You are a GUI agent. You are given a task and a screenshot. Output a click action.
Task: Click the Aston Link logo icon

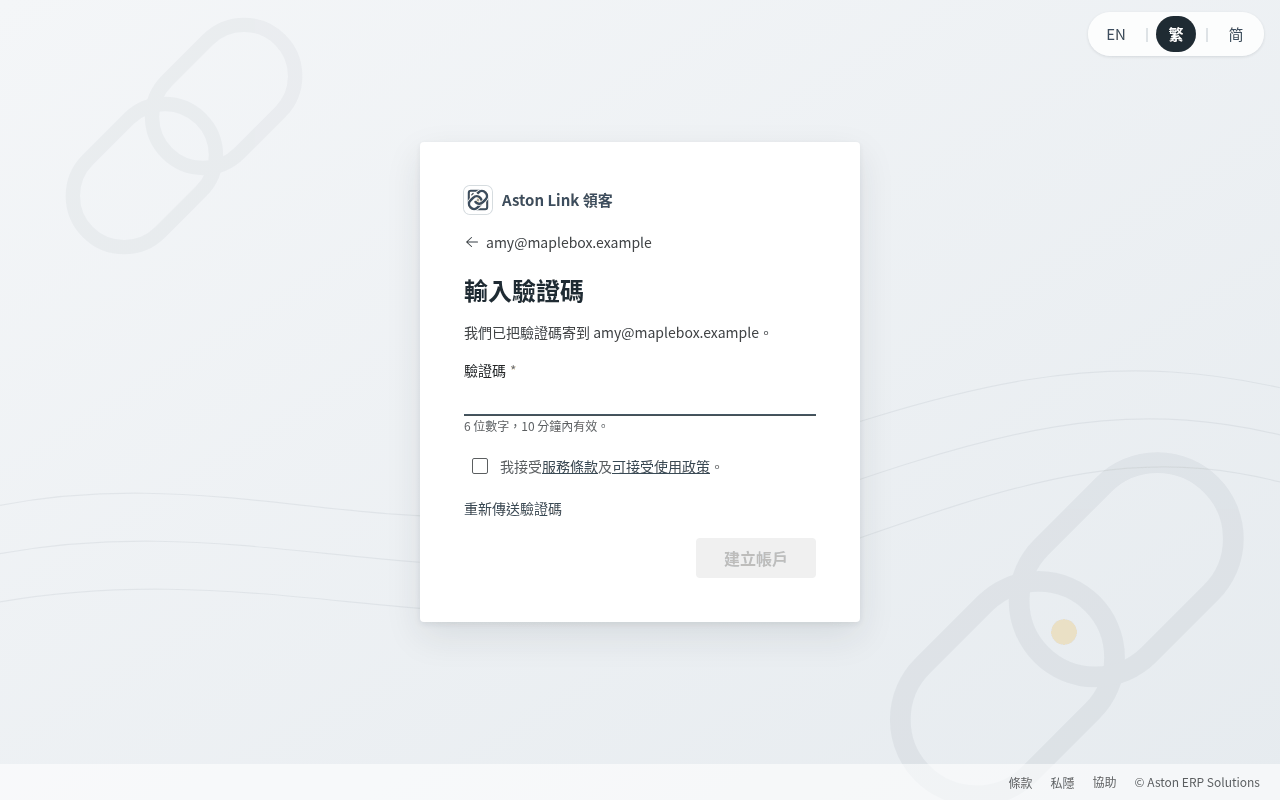tap(478, 200)
